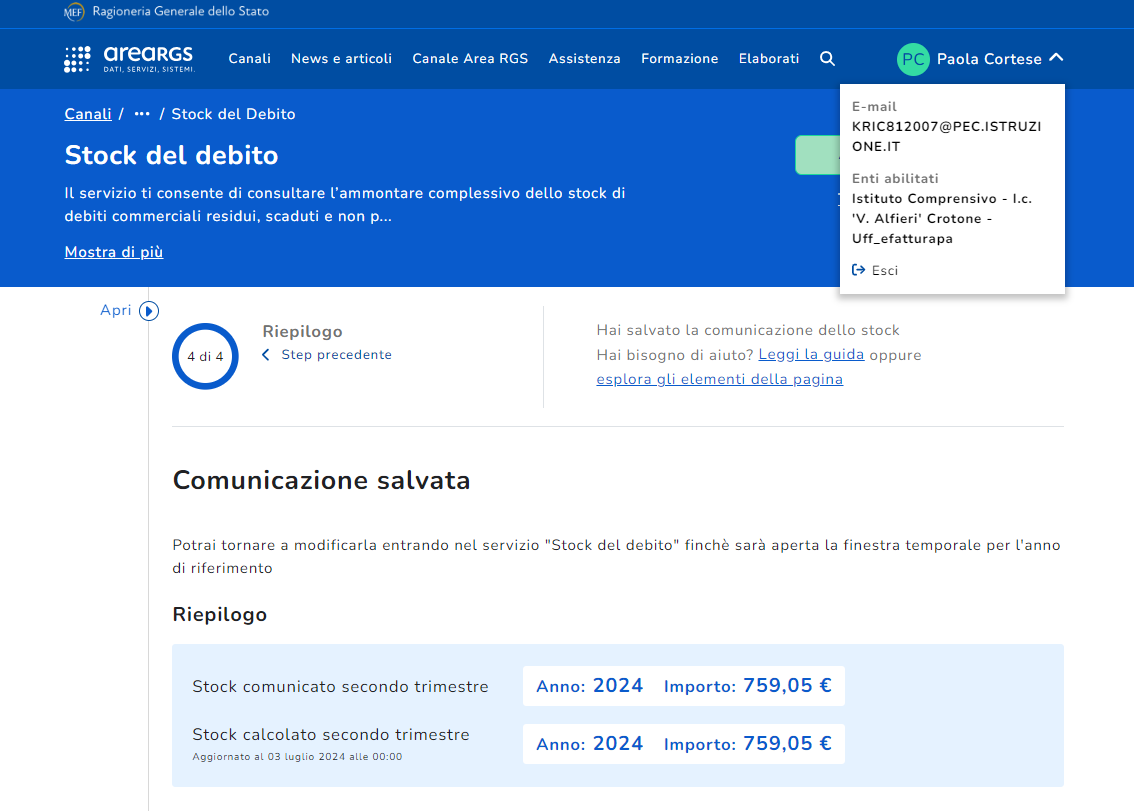1134x811 pixels.
Task: Open Elaborati from the navbar
Action: [769, 59]
